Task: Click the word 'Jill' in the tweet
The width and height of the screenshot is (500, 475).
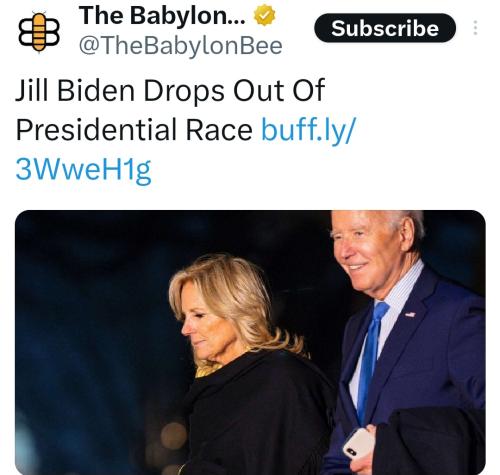Action: [x=31, y=90]
